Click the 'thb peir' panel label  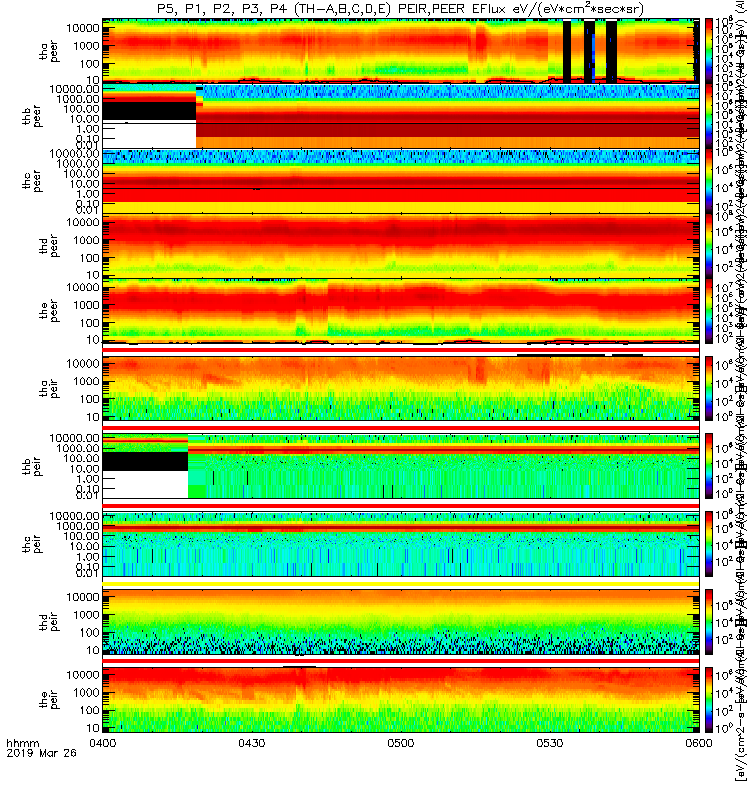click(x=33, y=466)
